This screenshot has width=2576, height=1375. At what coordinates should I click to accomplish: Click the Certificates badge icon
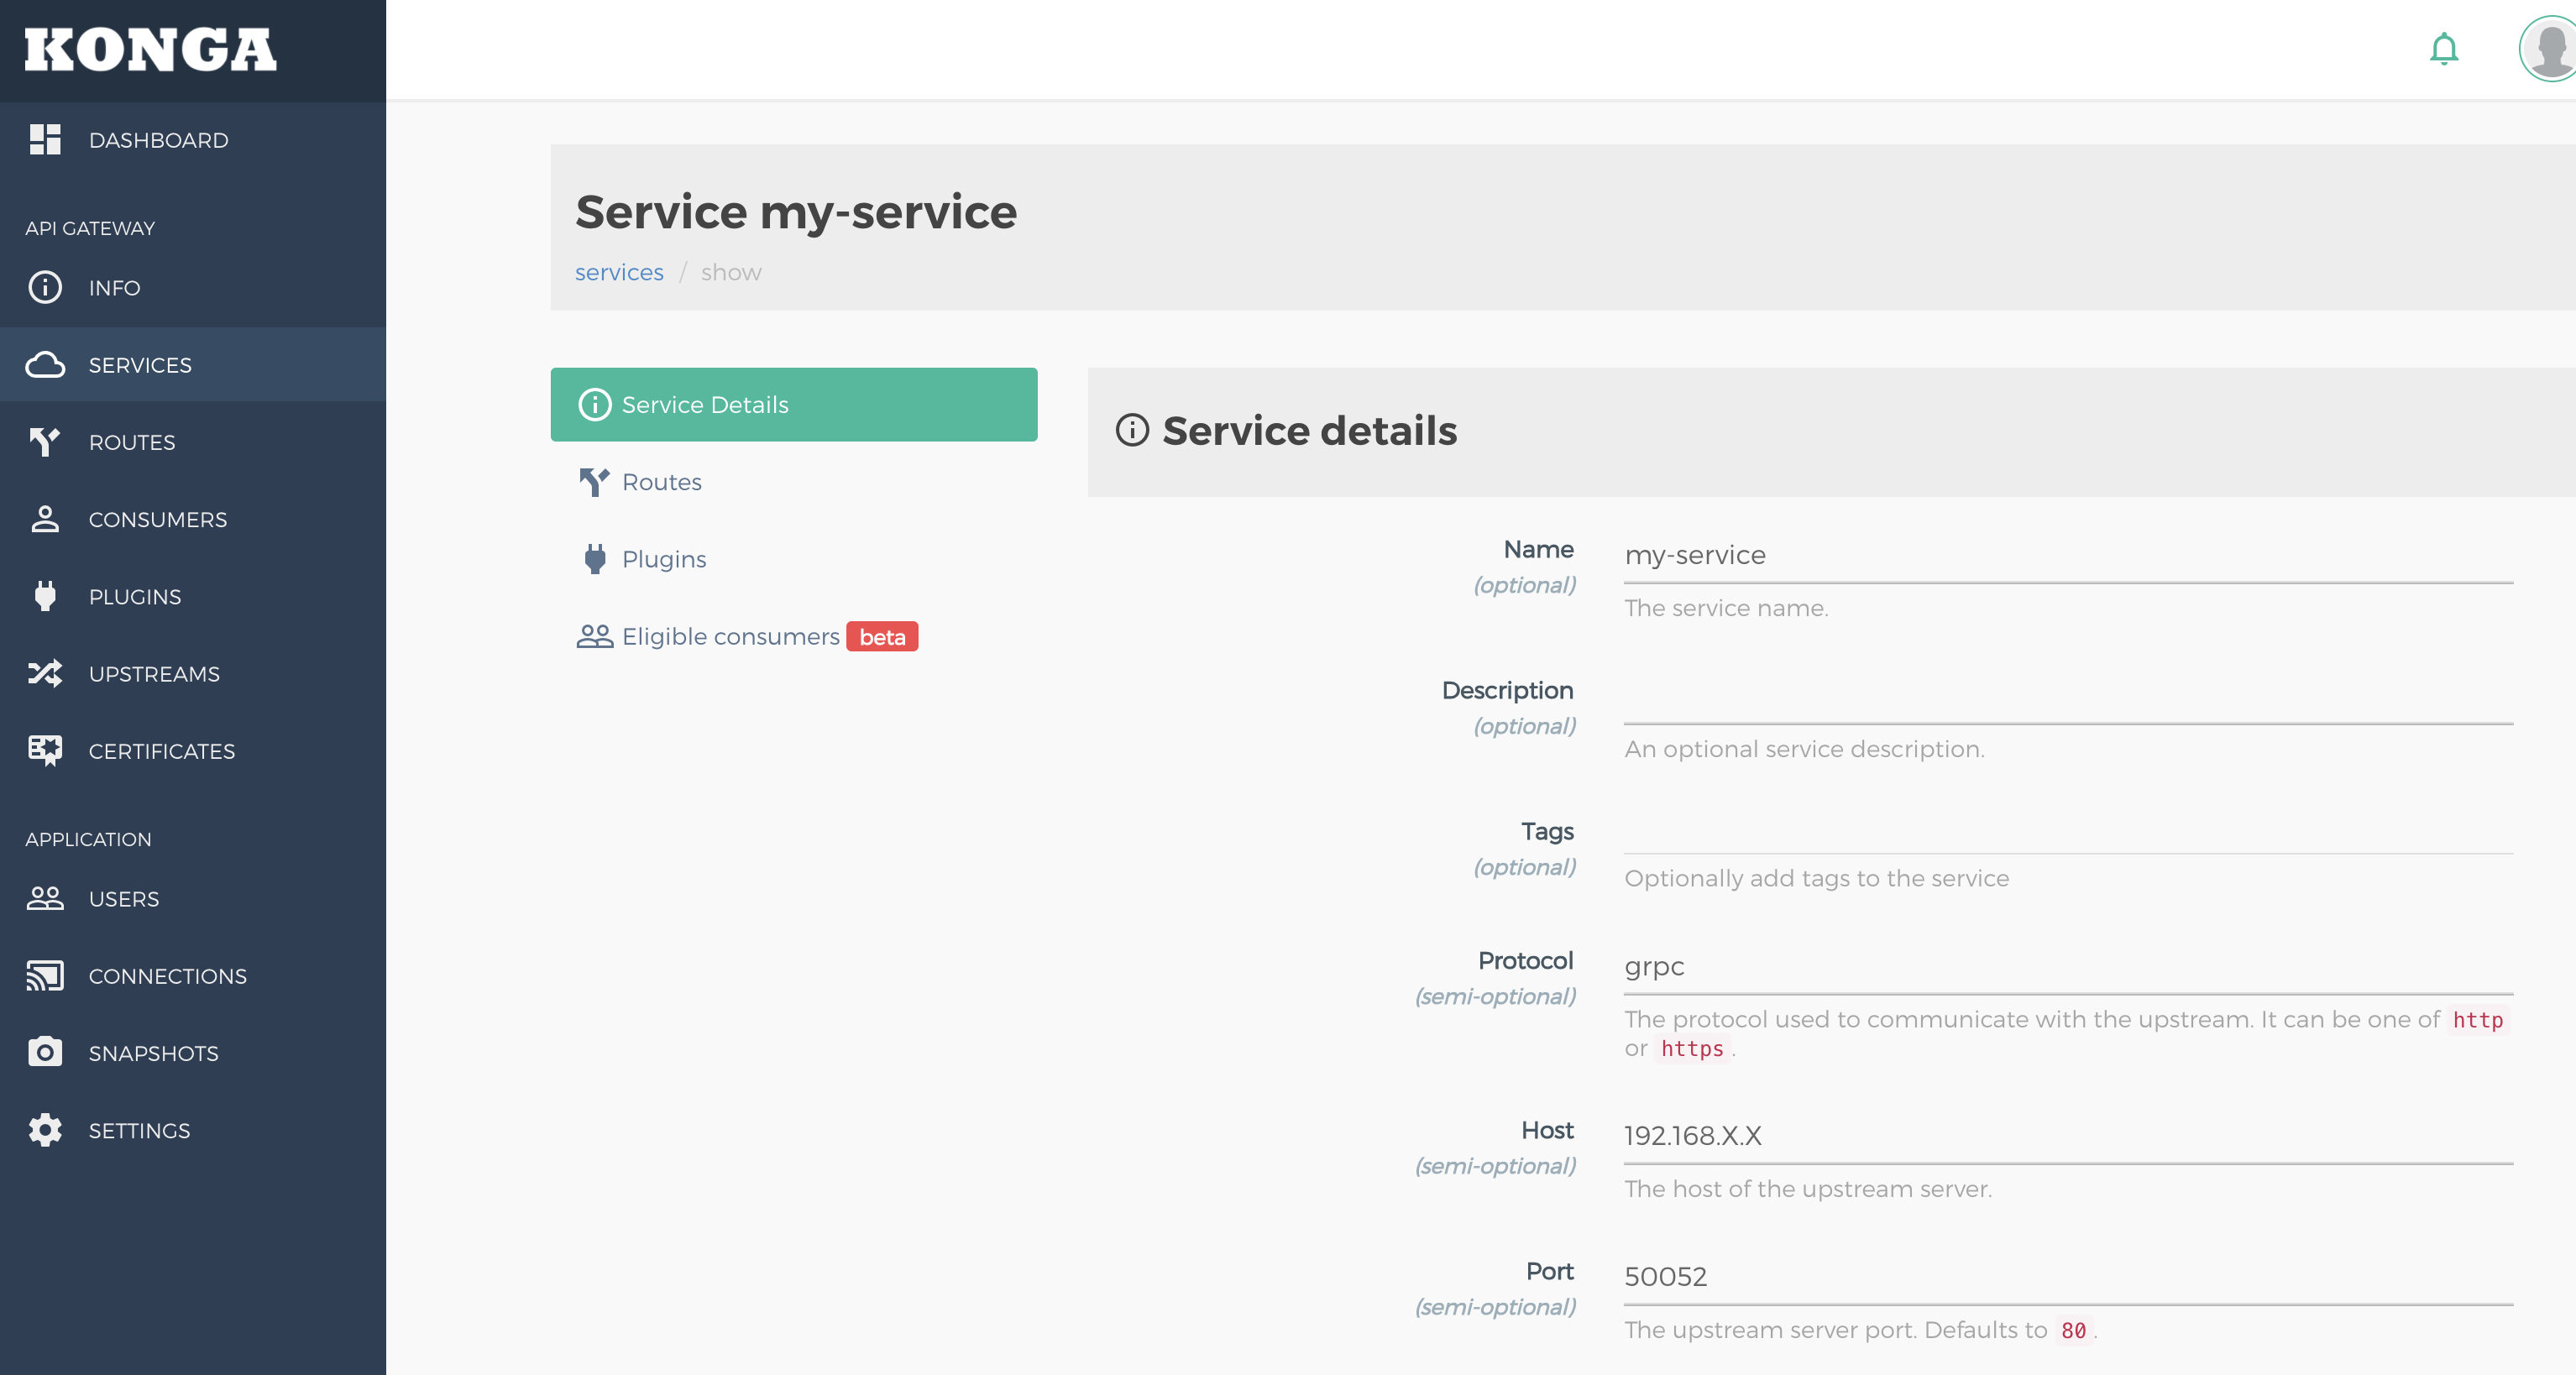45,751
